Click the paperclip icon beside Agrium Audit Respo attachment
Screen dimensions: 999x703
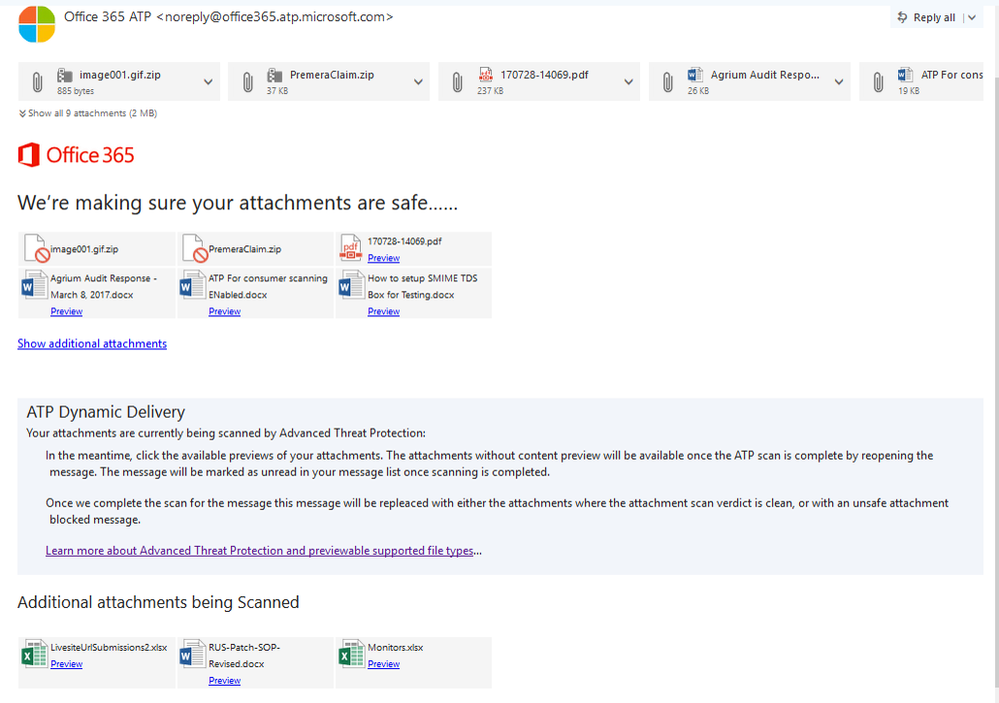click(x=668, y=82)
